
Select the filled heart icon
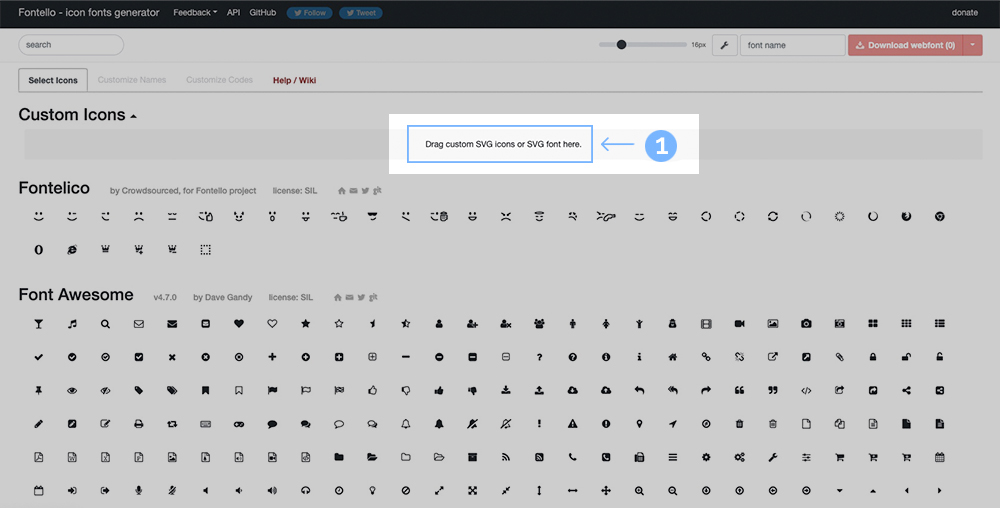pyautogui.click(x=239, y=324)
